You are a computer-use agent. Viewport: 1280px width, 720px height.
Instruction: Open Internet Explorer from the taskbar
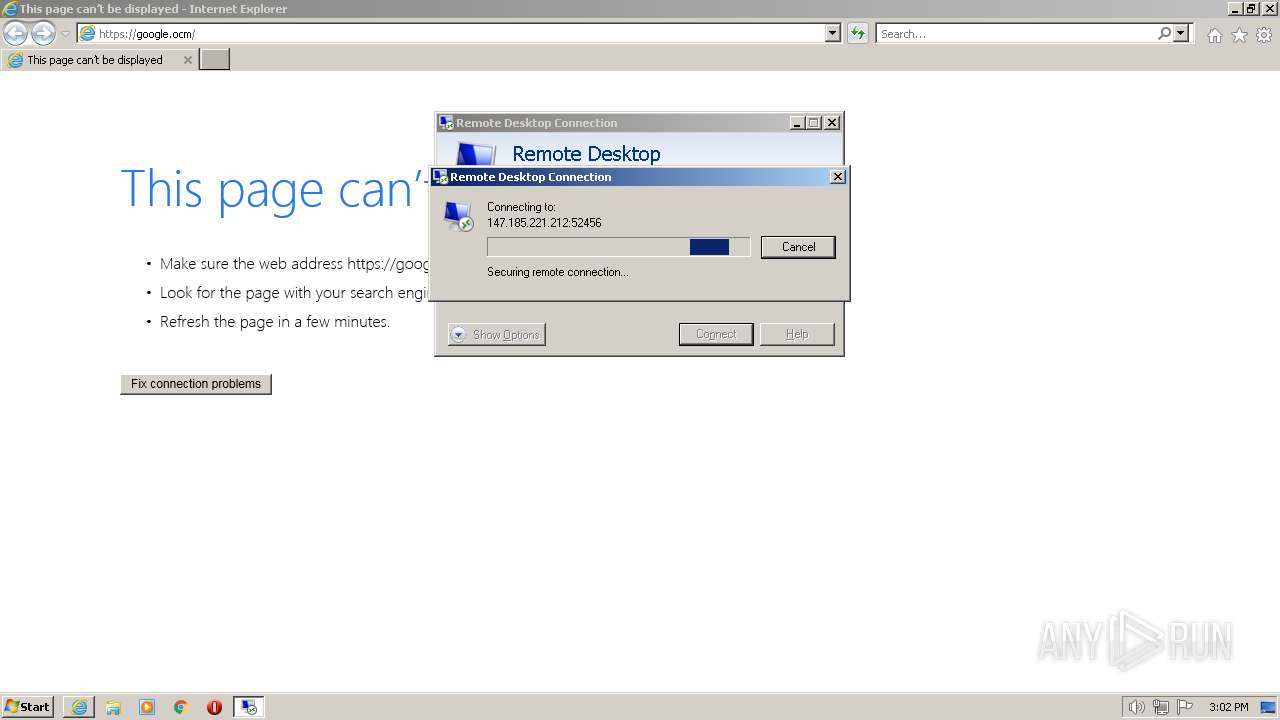pos(79,707)
